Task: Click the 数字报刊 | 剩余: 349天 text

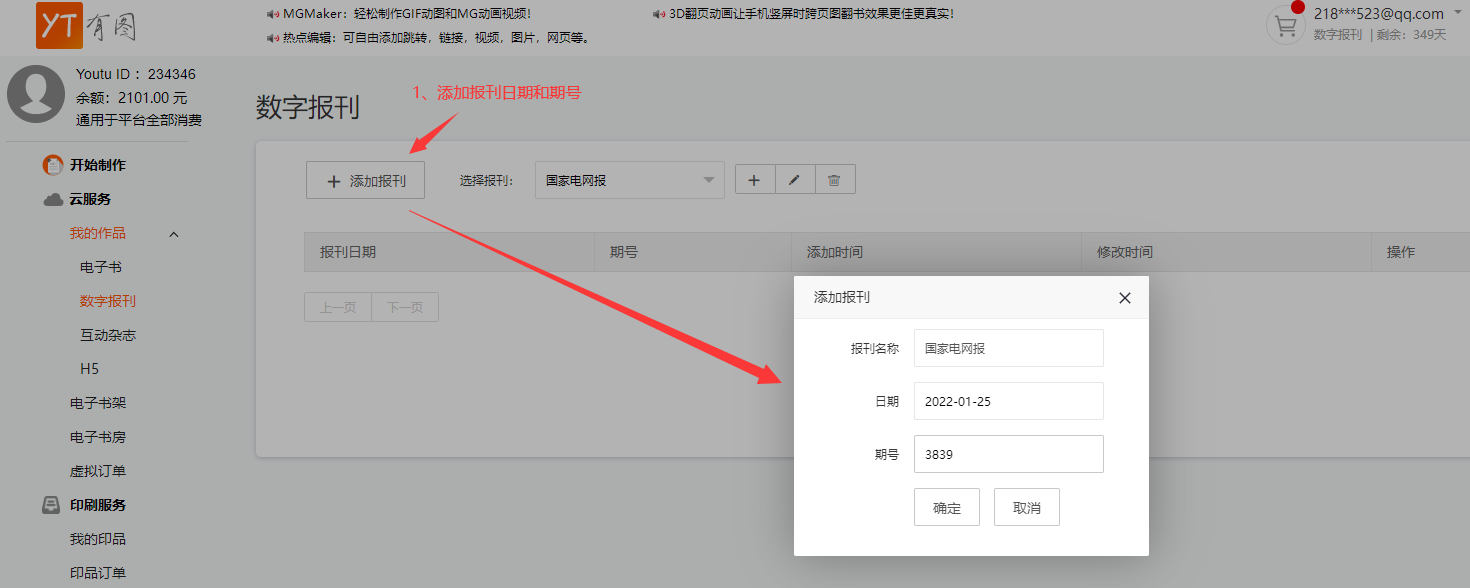Action: pyautogui.click(x=1380, y=35)
